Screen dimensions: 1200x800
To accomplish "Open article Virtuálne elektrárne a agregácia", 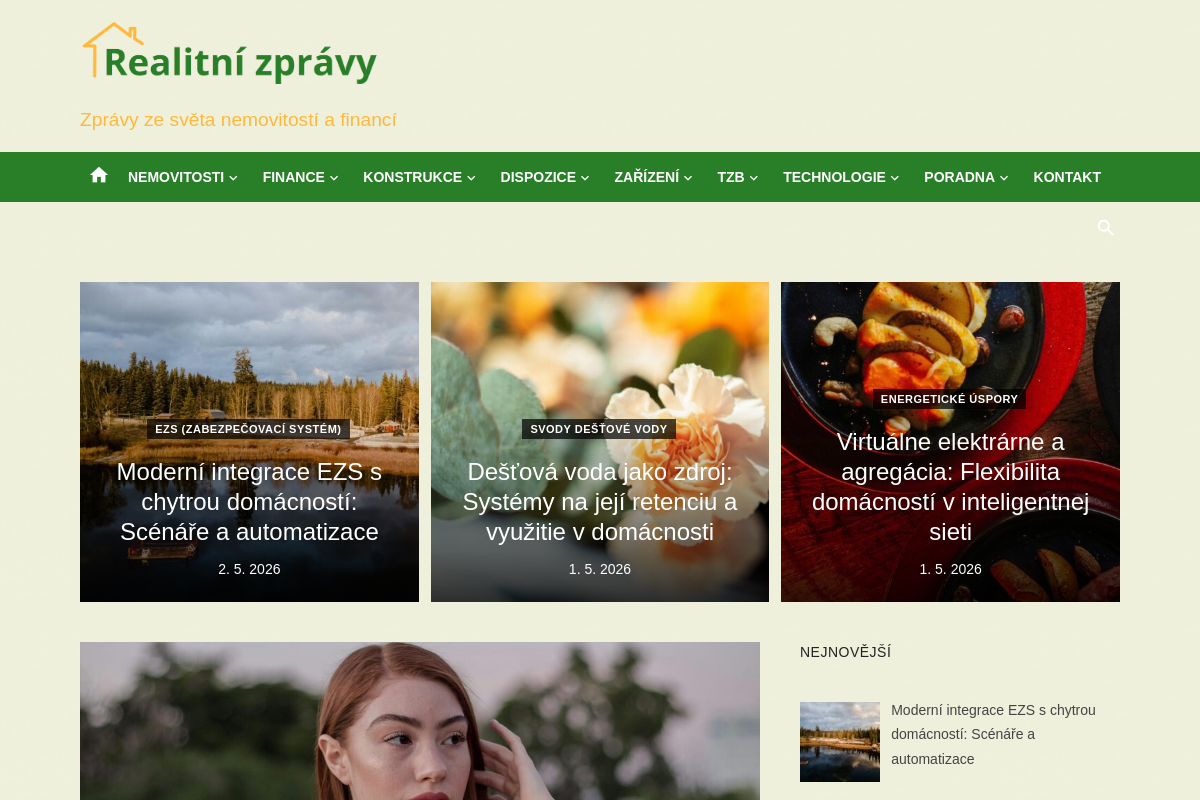I will 950,486.
